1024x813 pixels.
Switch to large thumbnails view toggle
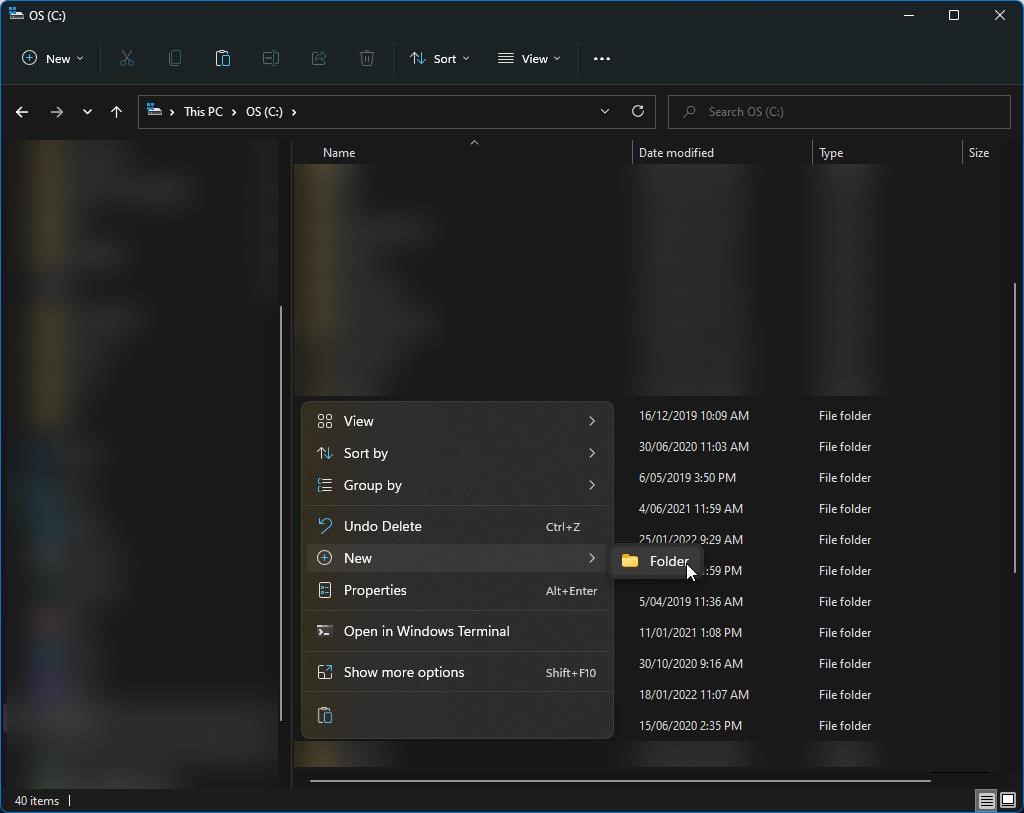pos(1007,800)
